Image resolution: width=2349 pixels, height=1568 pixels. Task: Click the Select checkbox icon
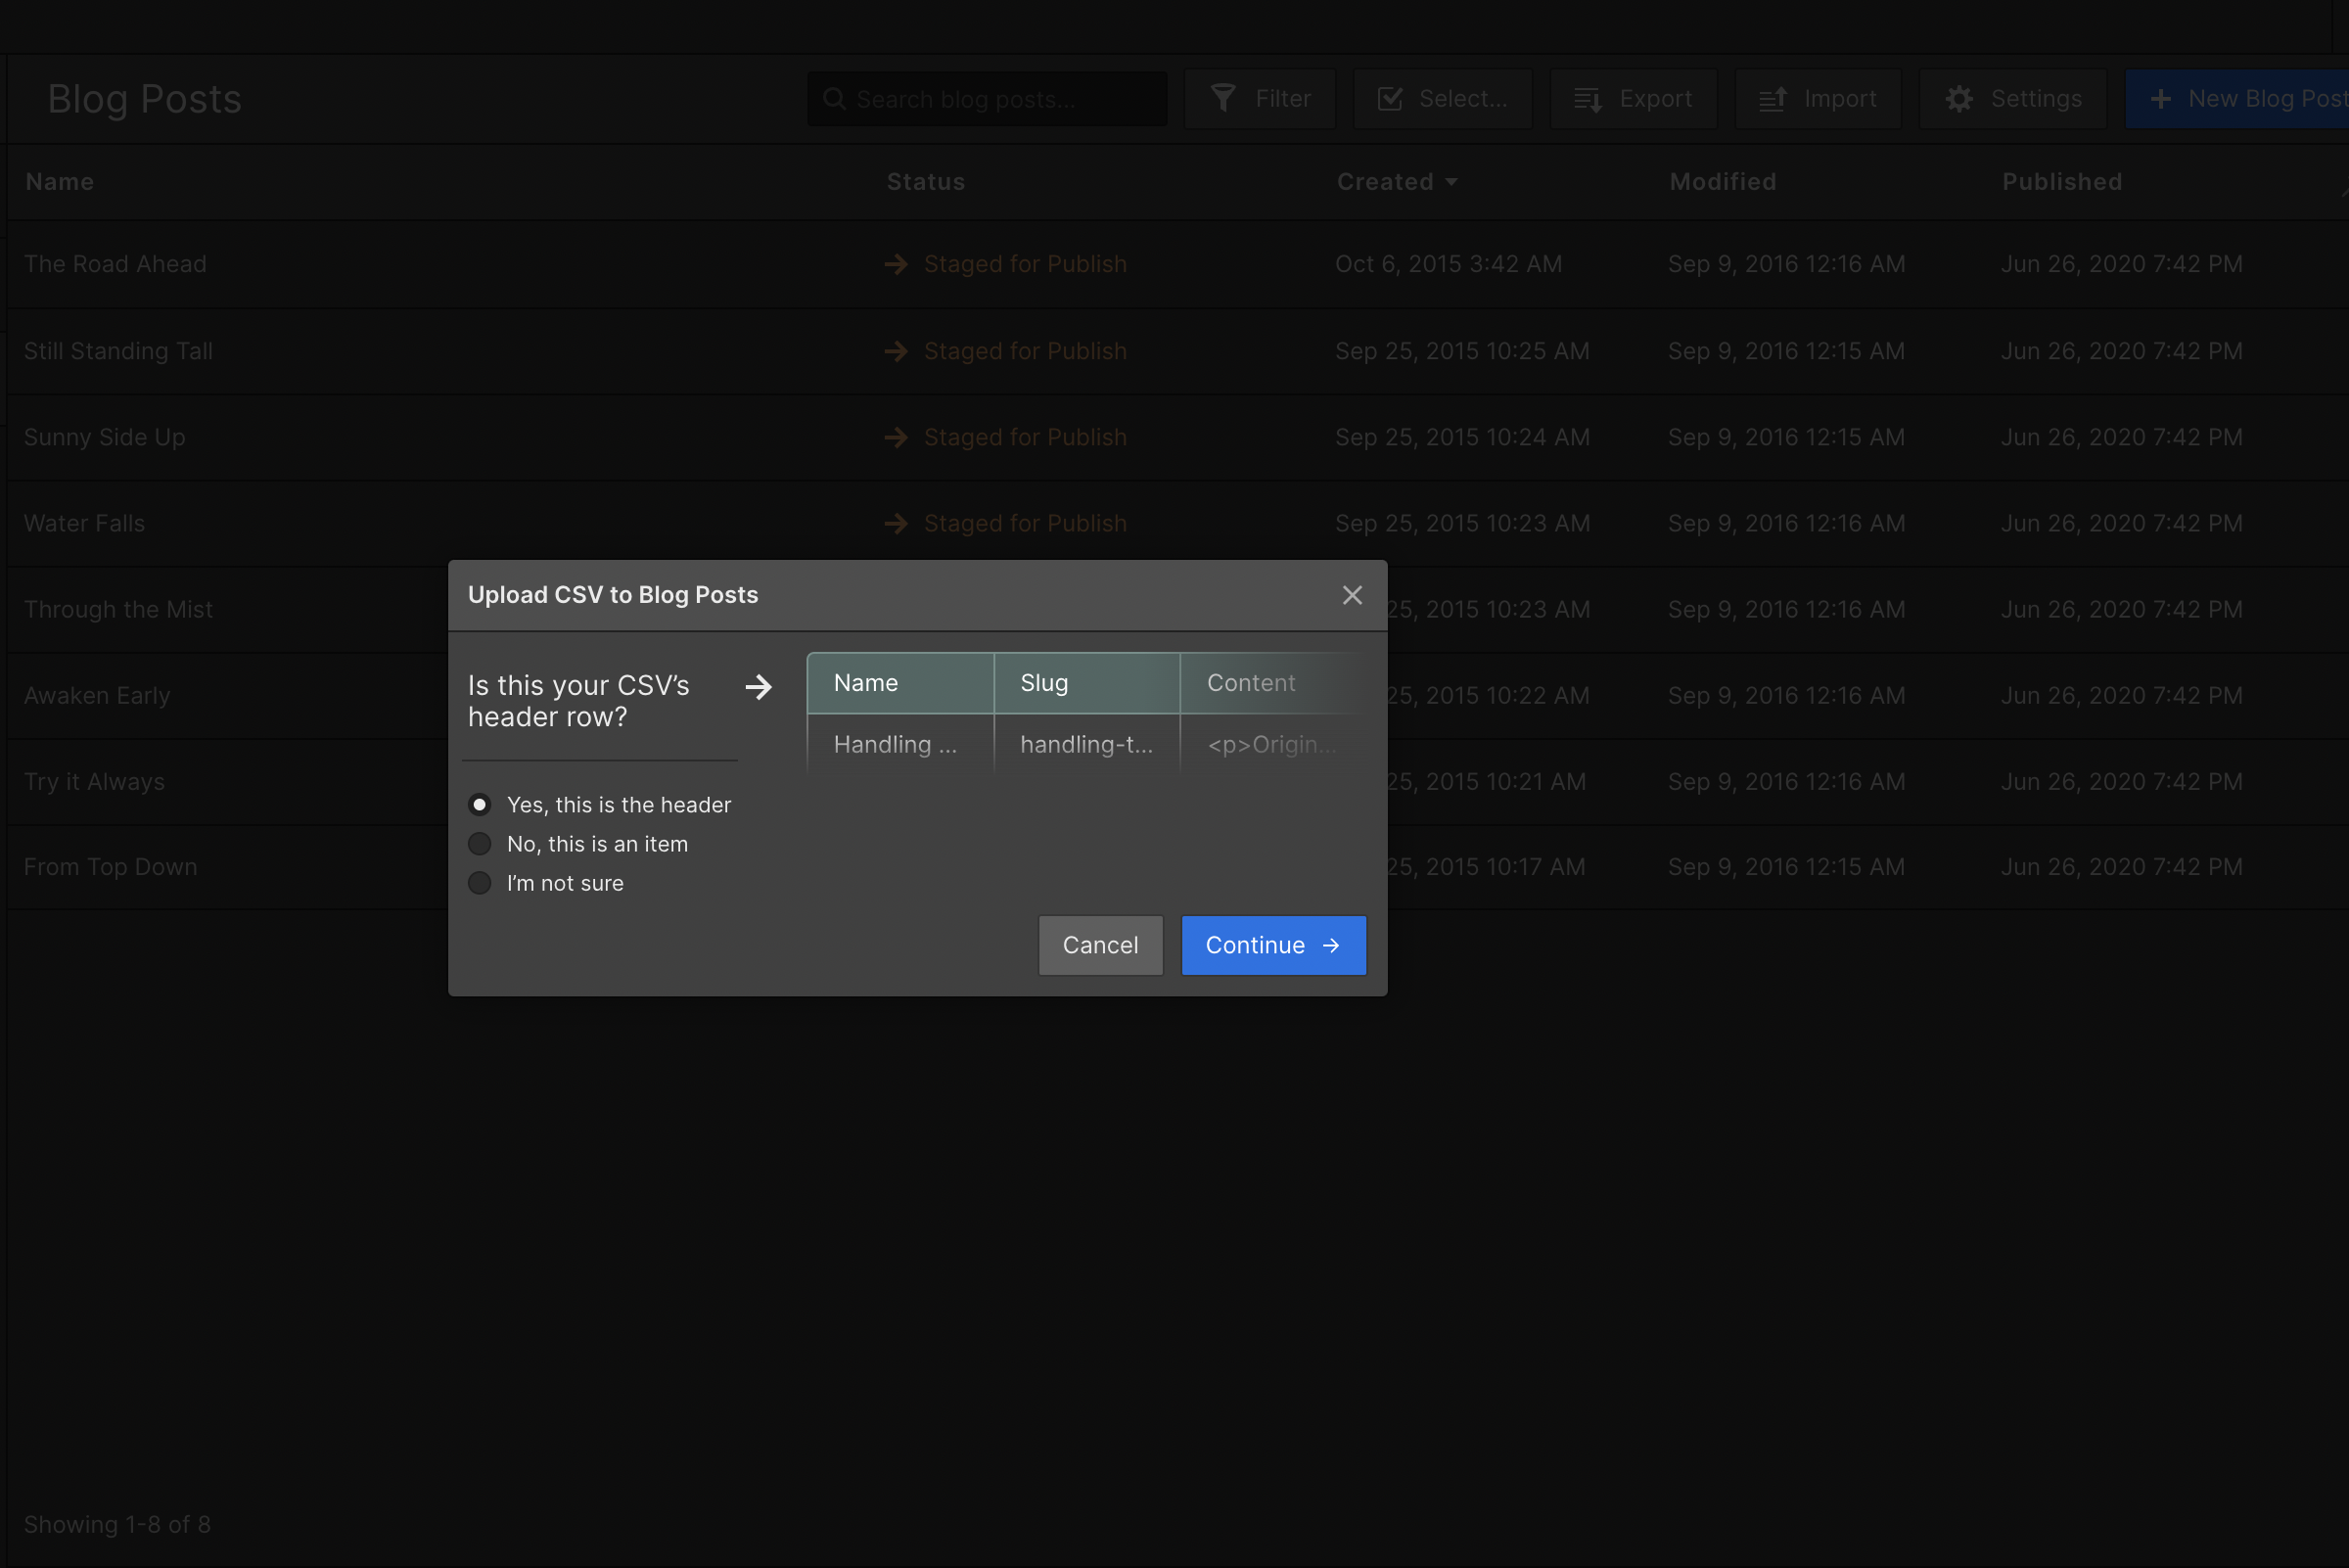pyautogui.click(x=1389, y=98)
